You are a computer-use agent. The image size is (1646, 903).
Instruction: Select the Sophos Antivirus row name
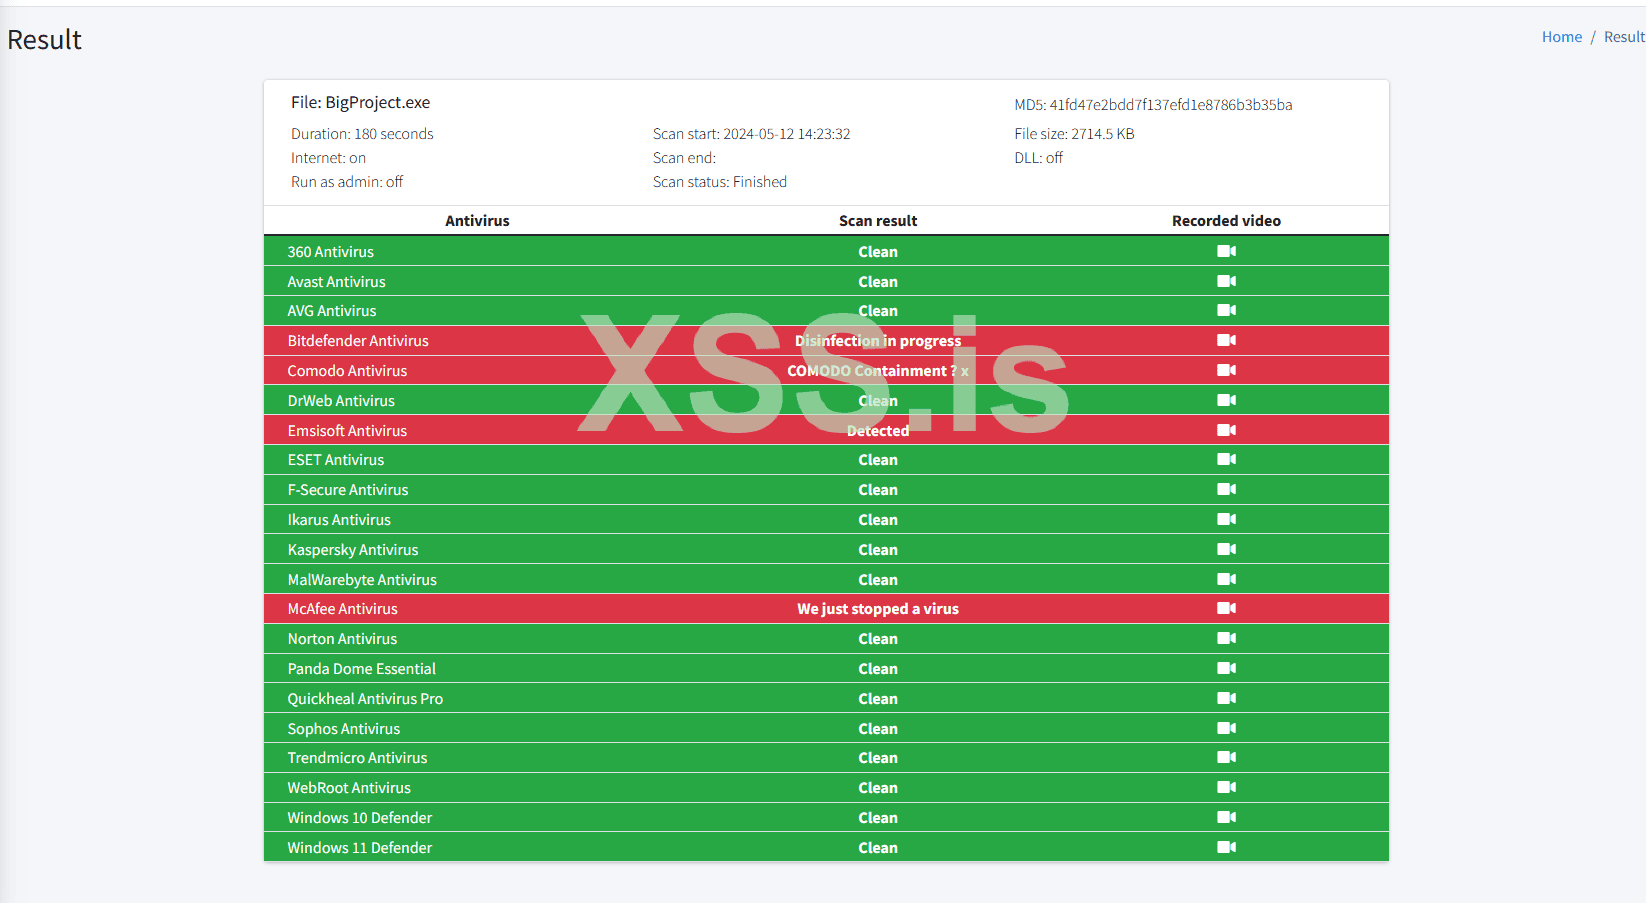tap(343, 729)
